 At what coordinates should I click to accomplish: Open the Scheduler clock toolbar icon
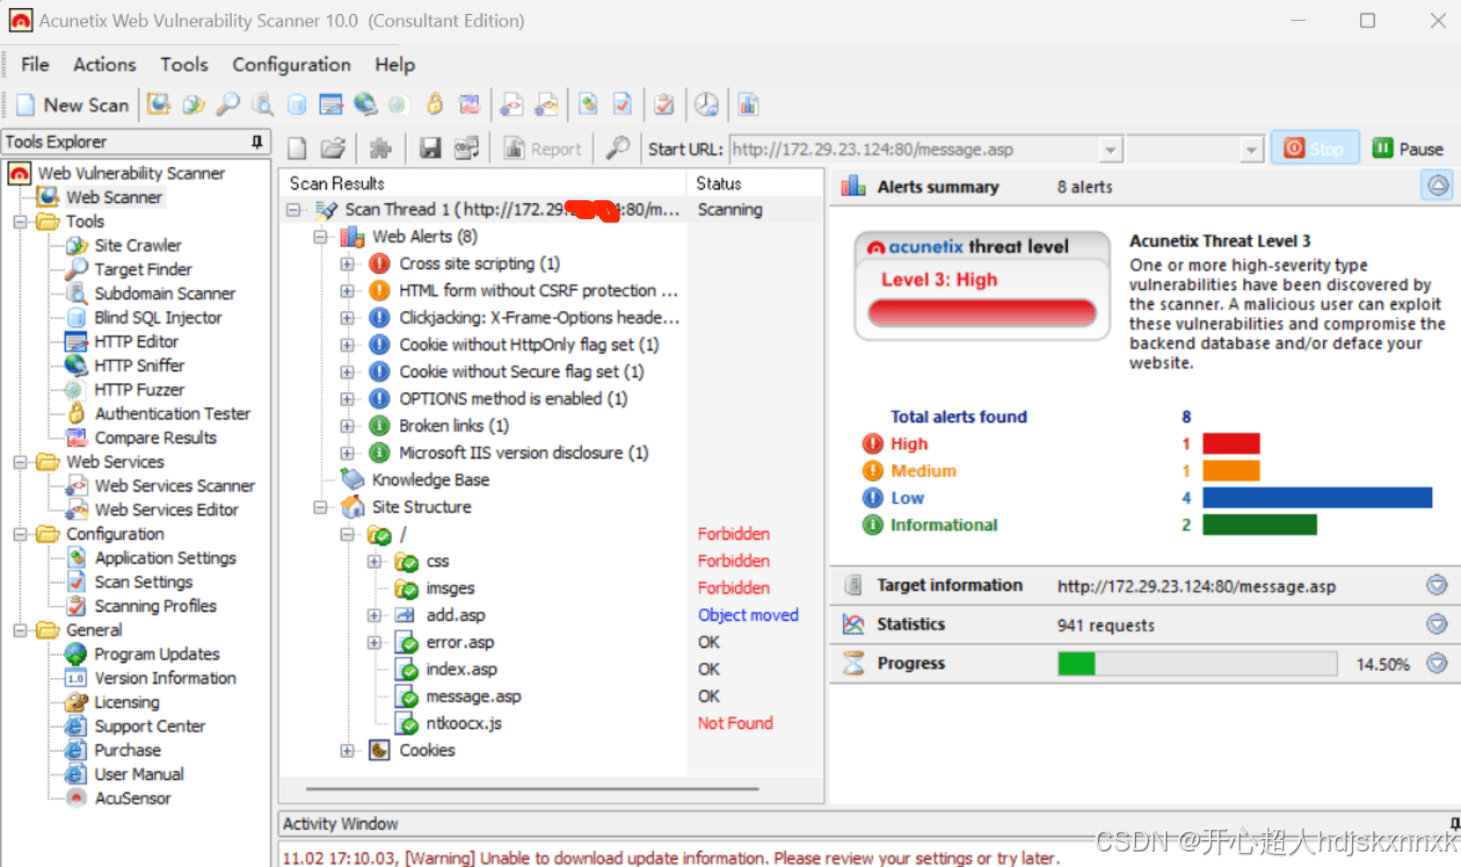706,104
